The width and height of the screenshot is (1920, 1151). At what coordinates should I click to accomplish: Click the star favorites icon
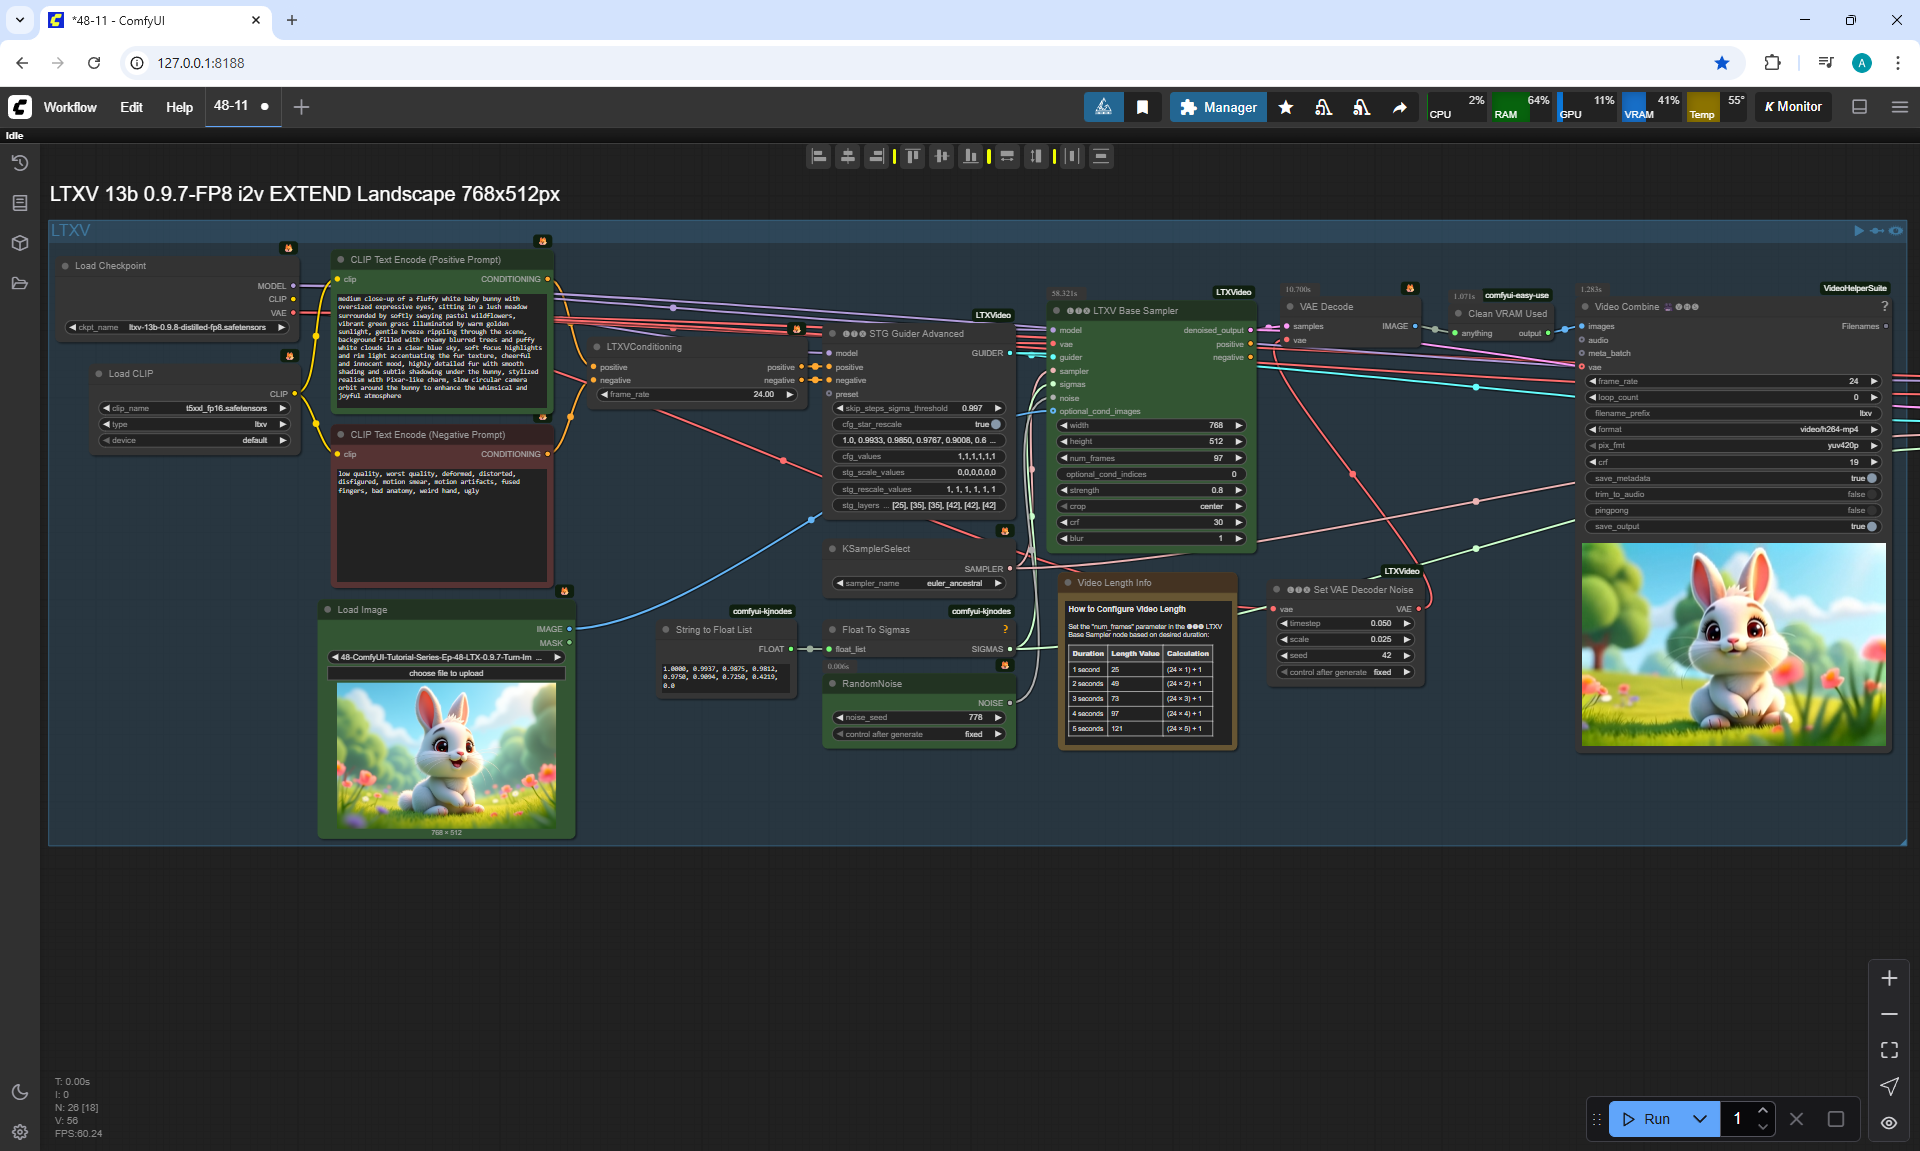click(1286, 107)
